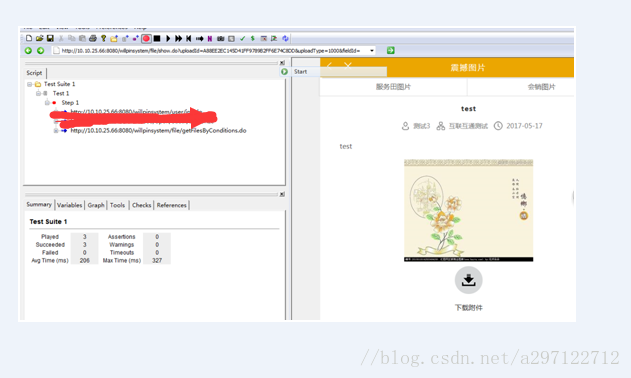The image size is (631, 378).
Task: Print using the printer icon
Action: pos(93,38)
